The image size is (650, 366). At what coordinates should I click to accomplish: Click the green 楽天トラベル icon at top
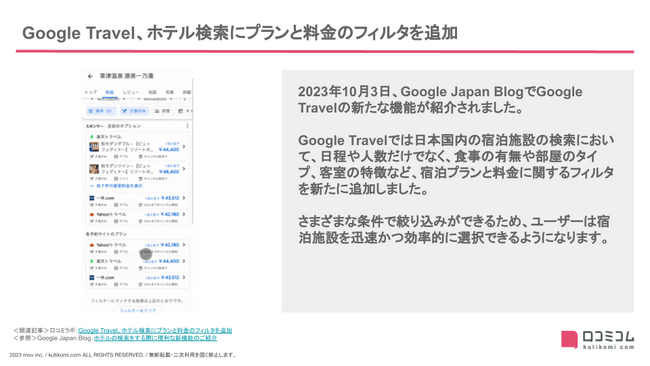coord(92,136)
